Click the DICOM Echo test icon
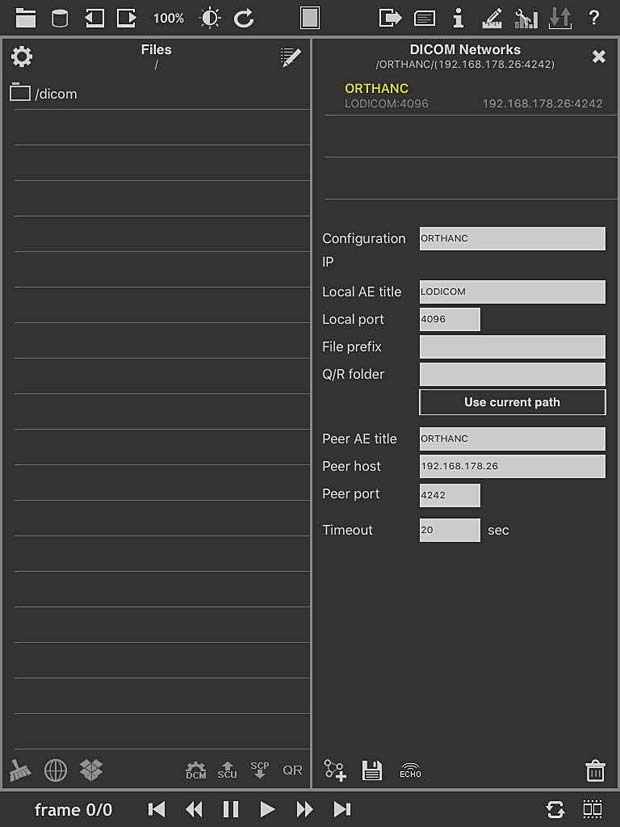 click(x=410, y=771)
